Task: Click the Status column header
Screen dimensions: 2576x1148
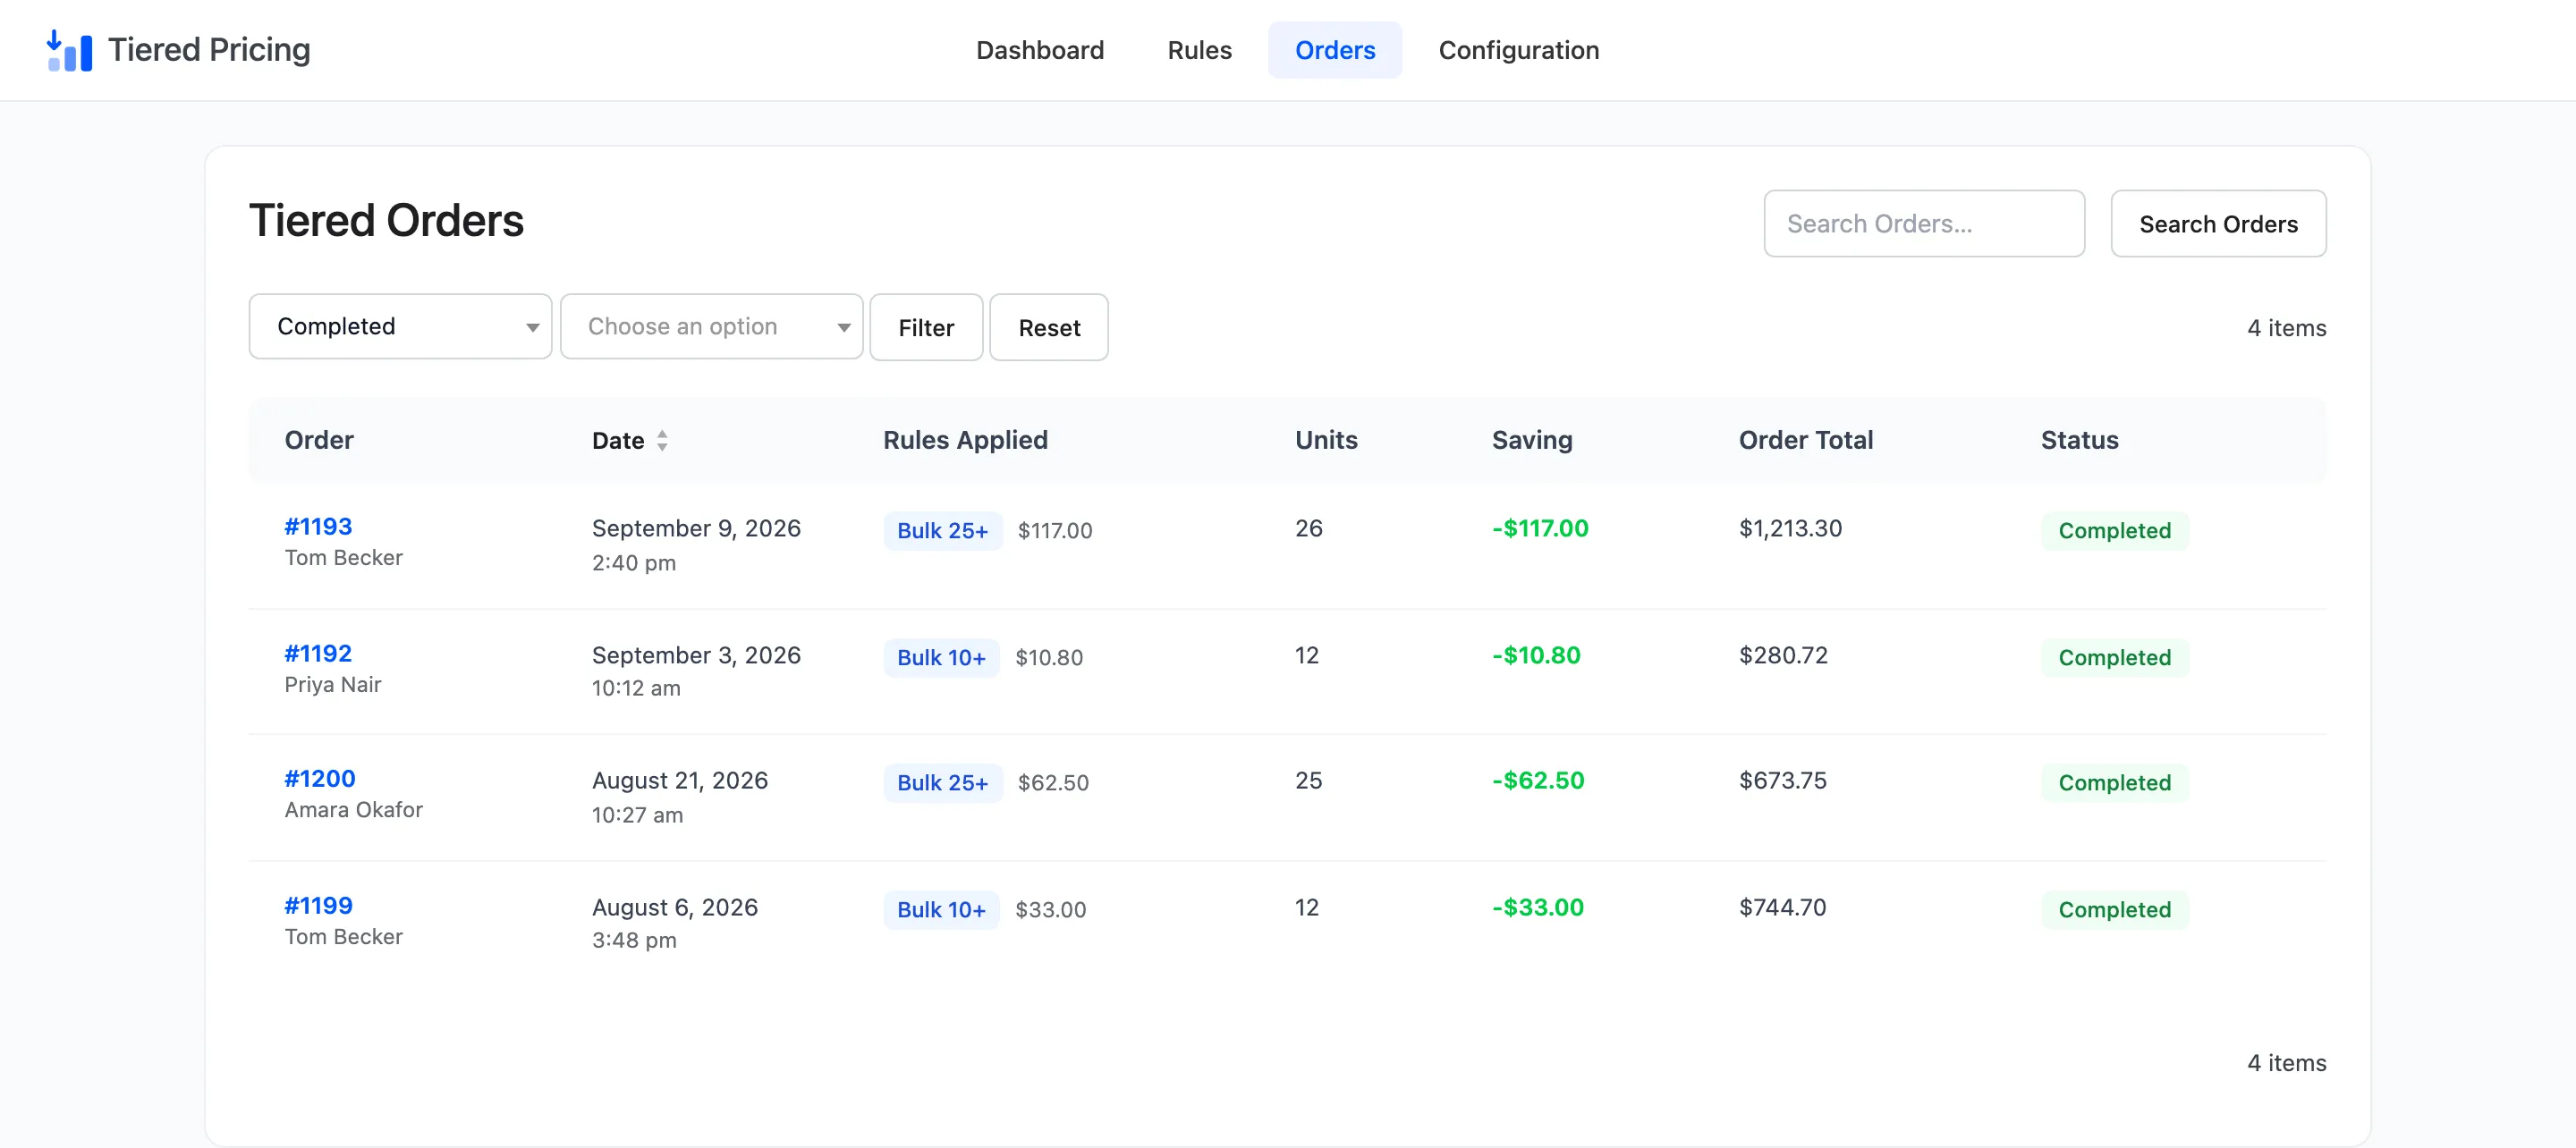Action: tap(2079, 440)
